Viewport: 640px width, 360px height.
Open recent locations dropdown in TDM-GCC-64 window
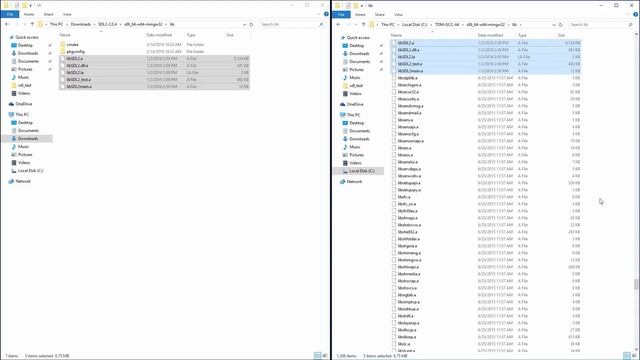click(356, 25)
